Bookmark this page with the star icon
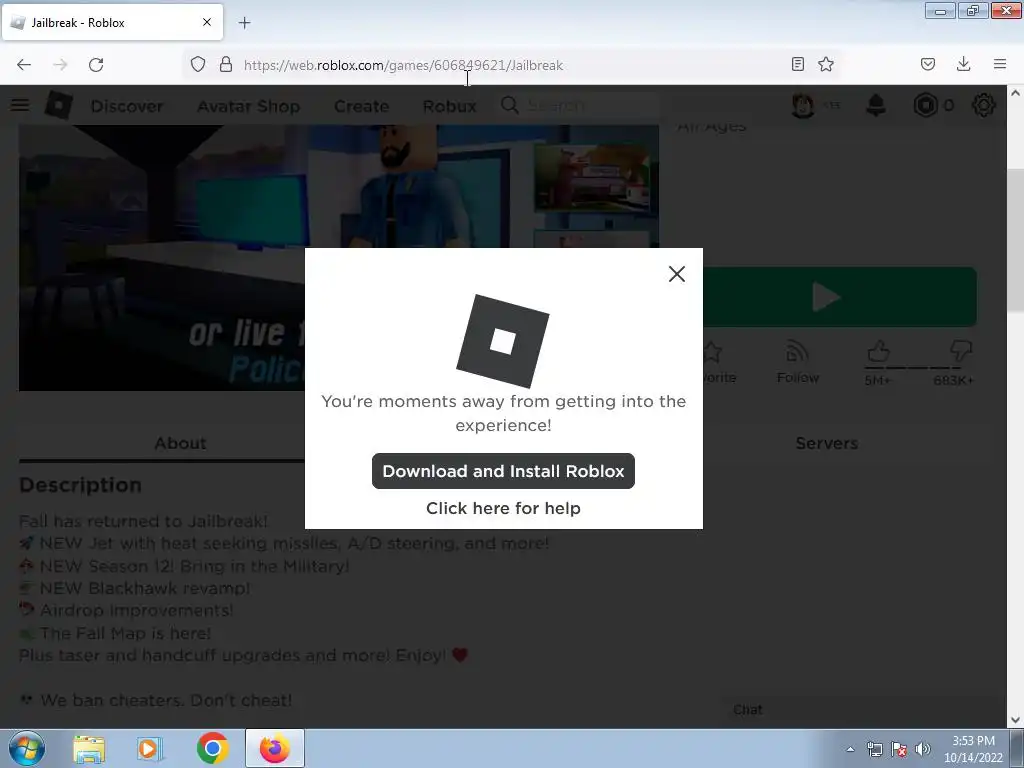This screenshot has width=1024, height=768. pyautogui.click(x=825, y=64)
